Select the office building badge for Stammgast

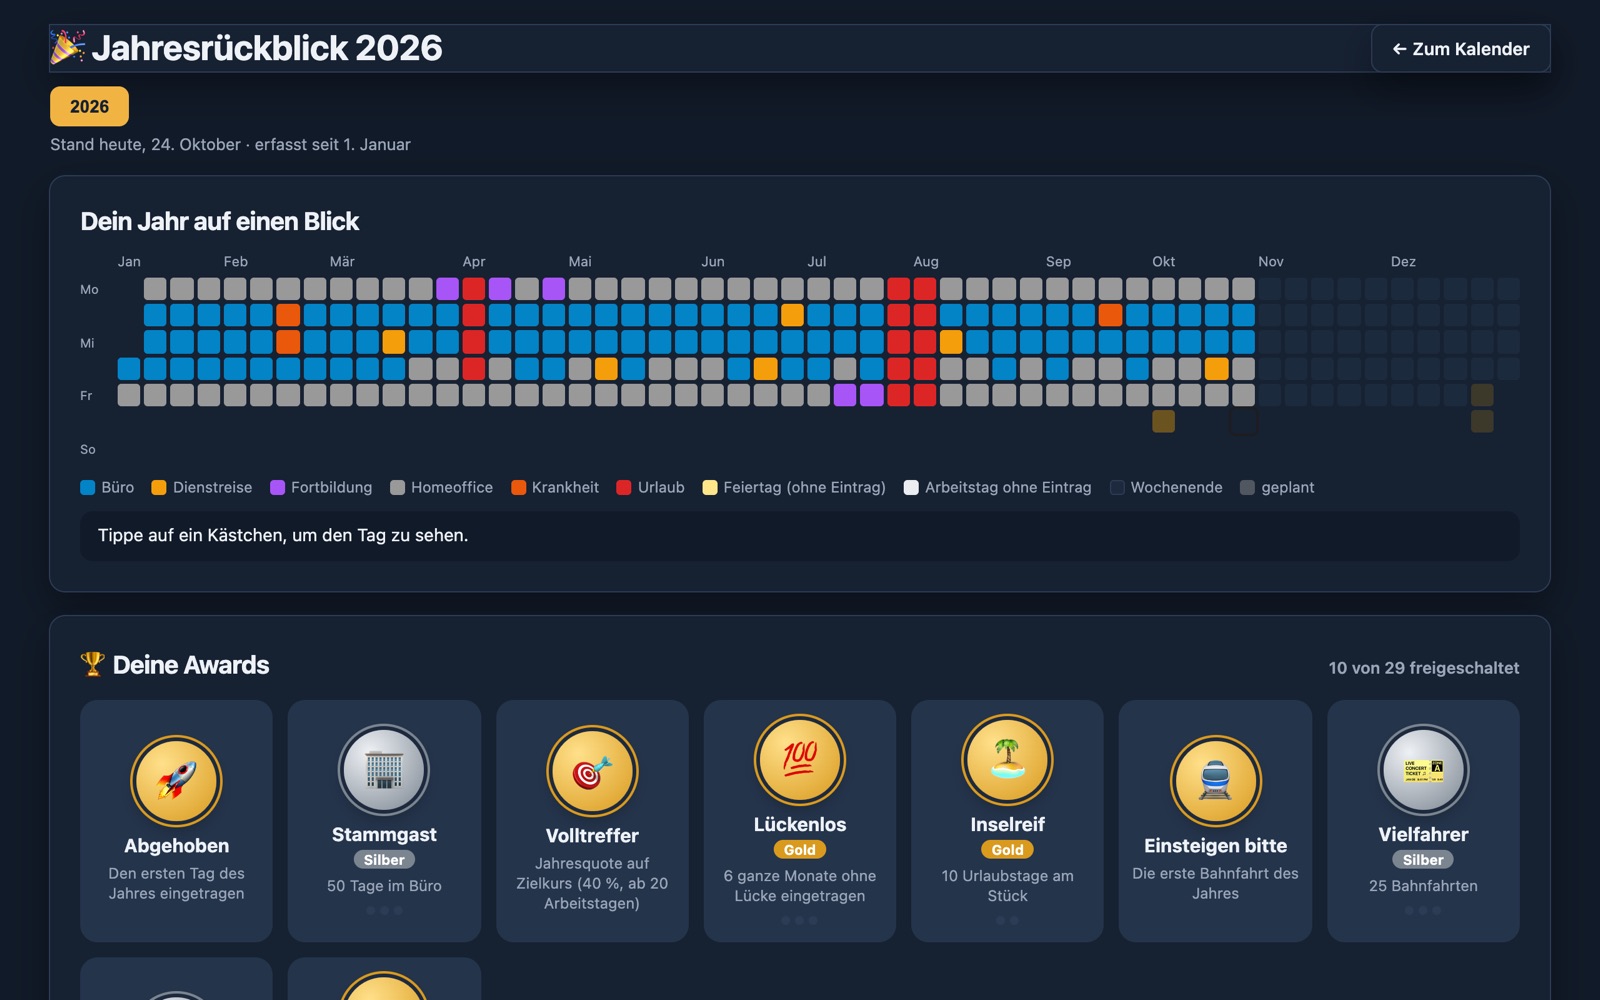(384, 770)
